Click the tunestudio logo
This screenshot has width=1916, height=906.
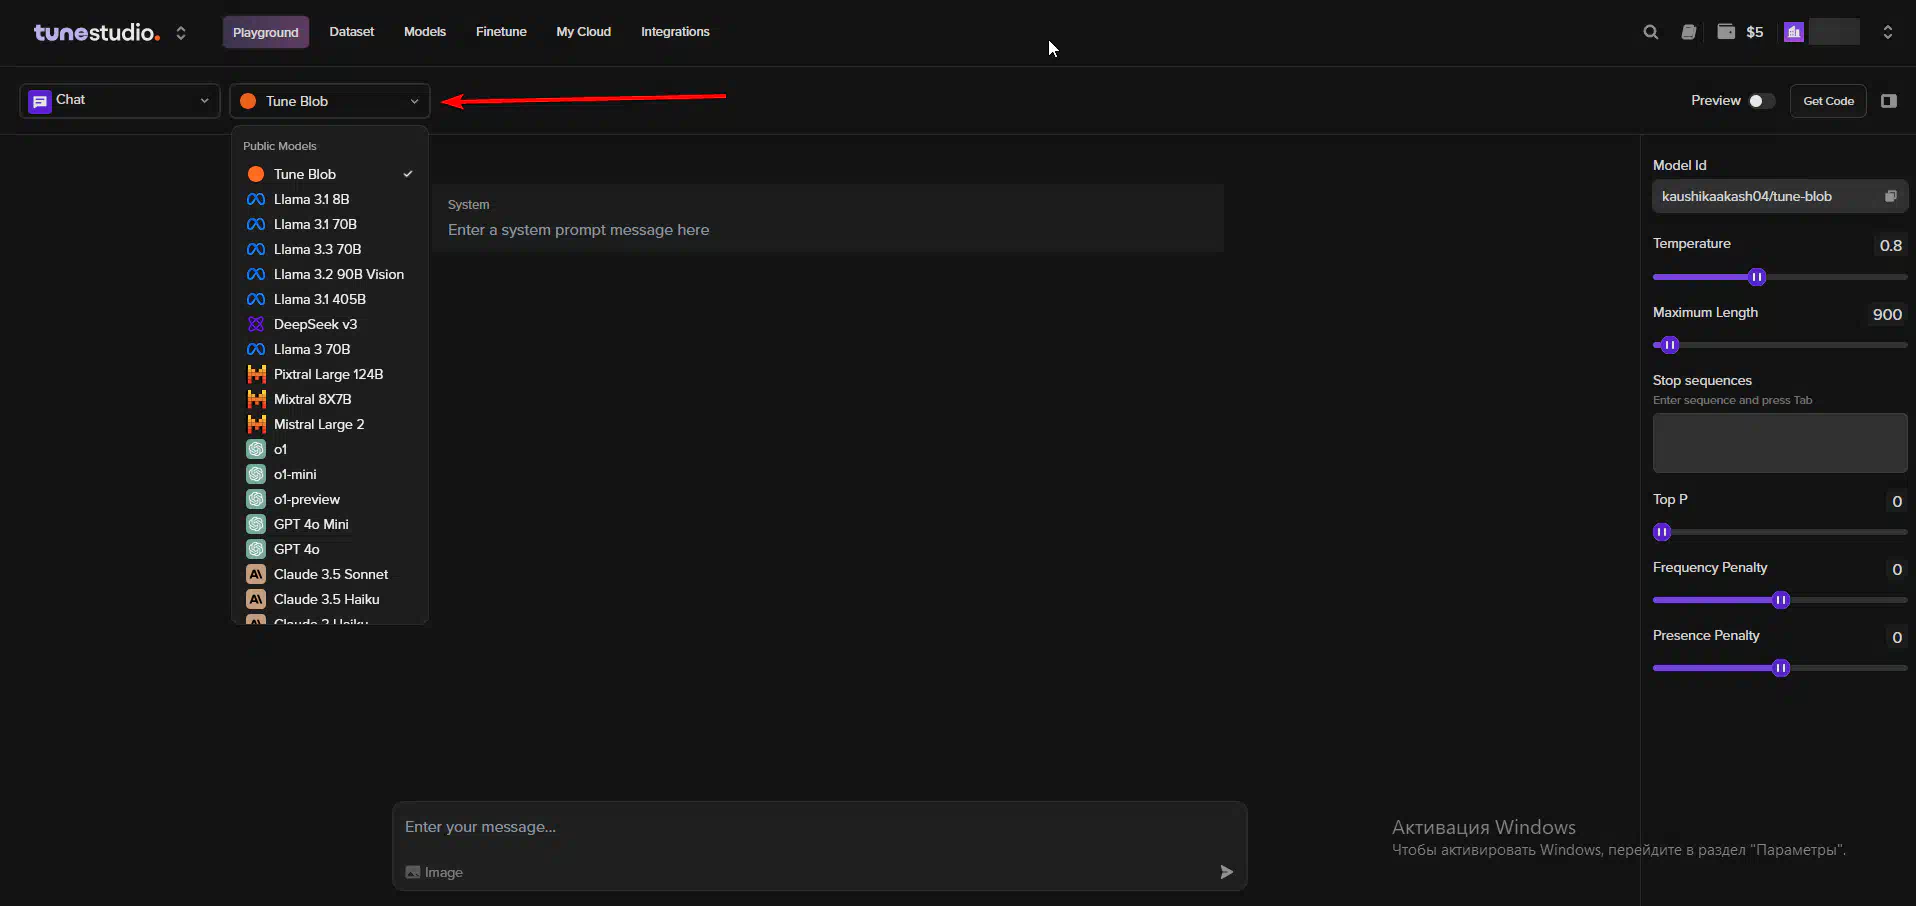tap(97, 32)
